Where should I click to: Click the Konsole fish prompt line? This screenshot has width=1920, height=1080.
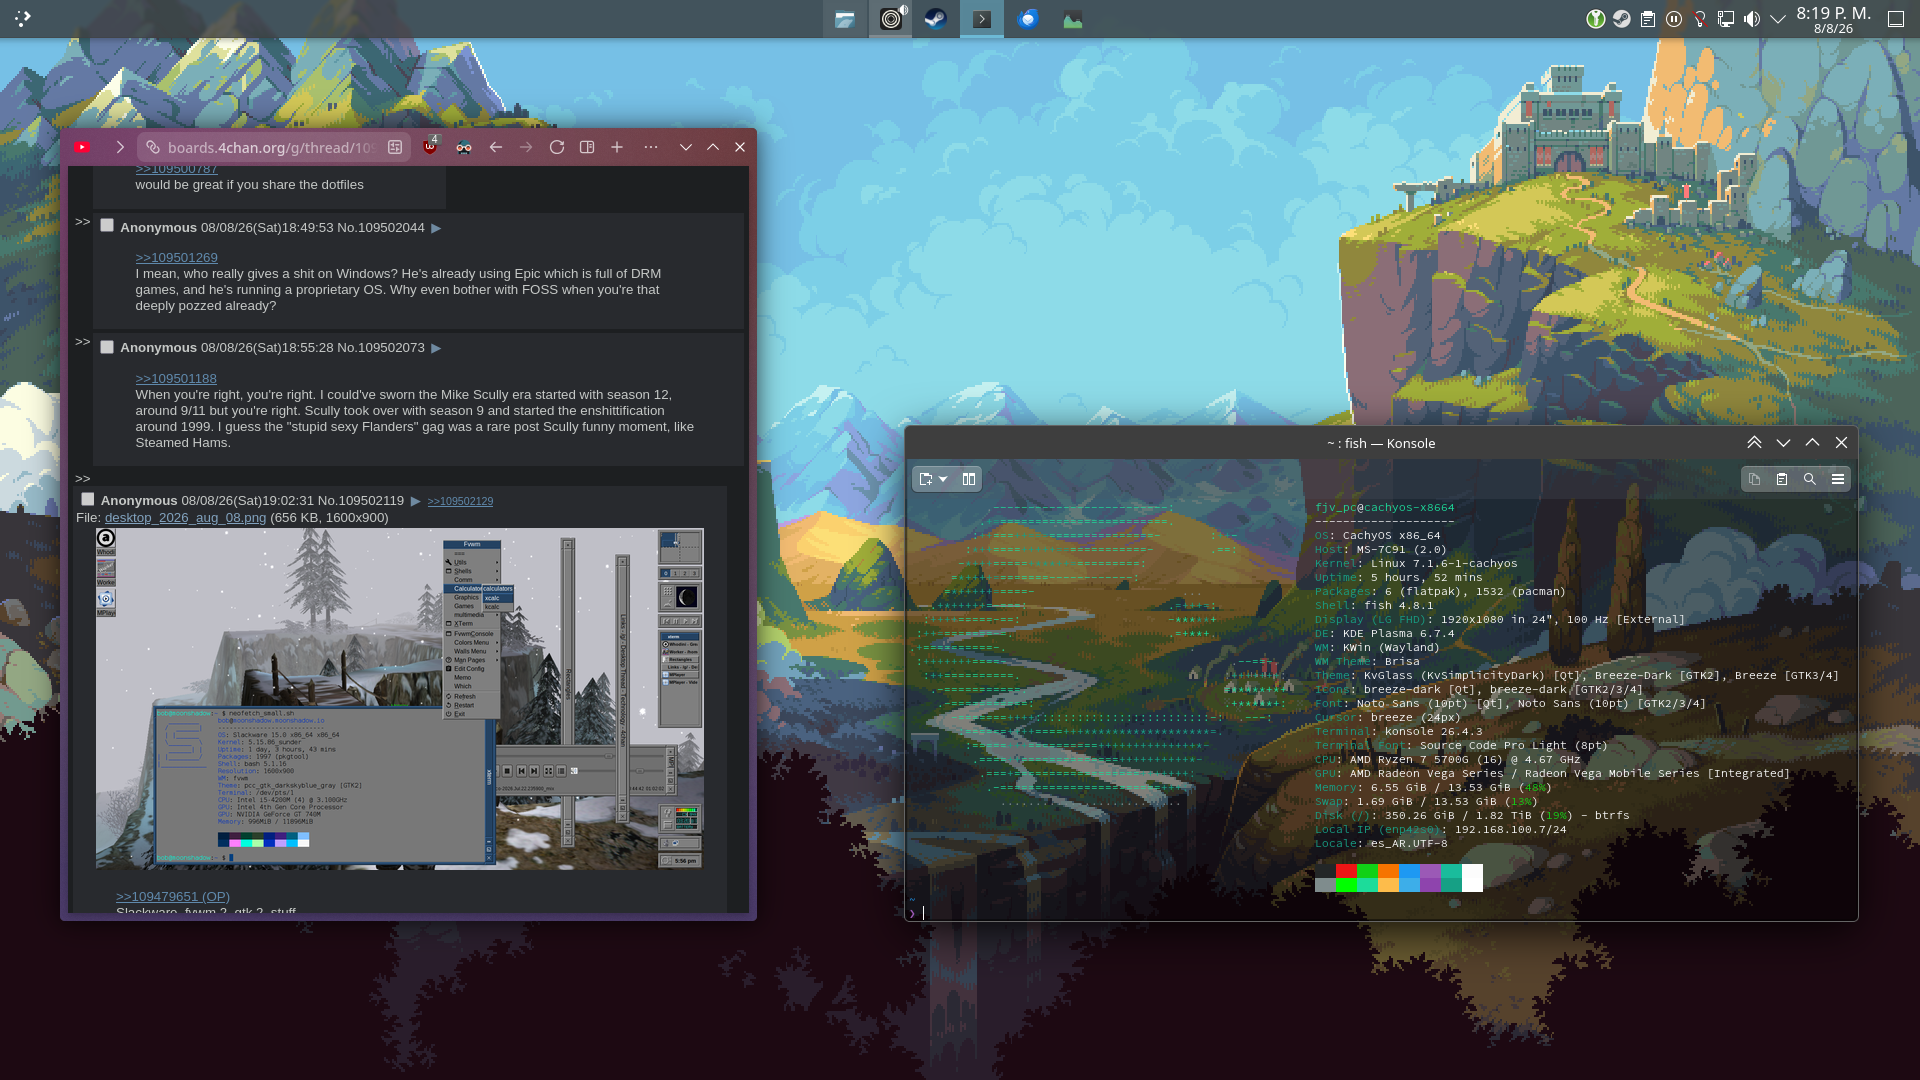pyautogui.click(x=1380, y=913)
